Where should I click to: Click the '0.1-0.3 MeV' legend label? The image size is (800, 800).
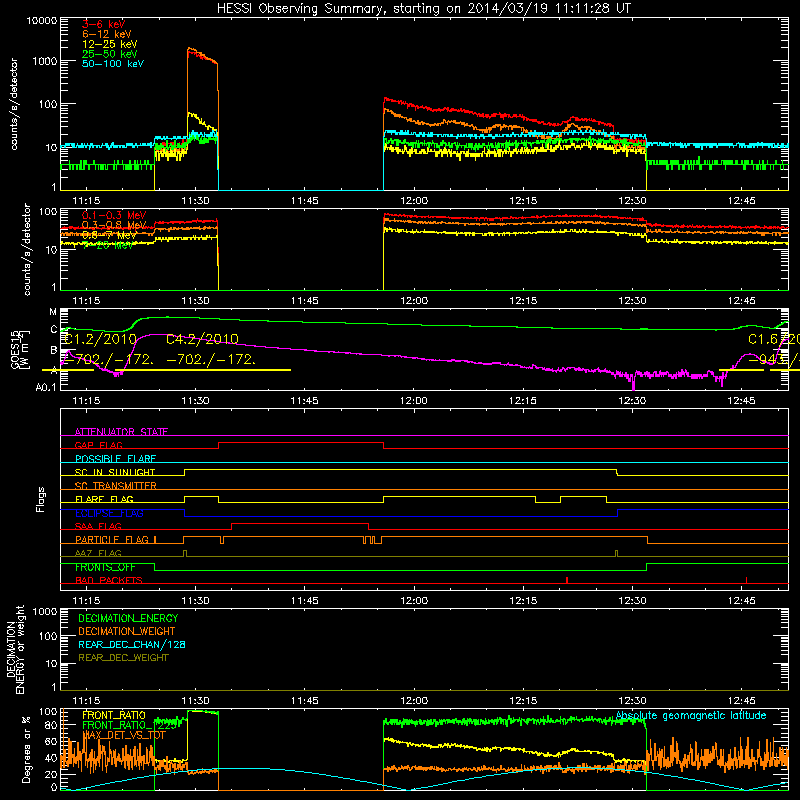[x=114, y=215]
